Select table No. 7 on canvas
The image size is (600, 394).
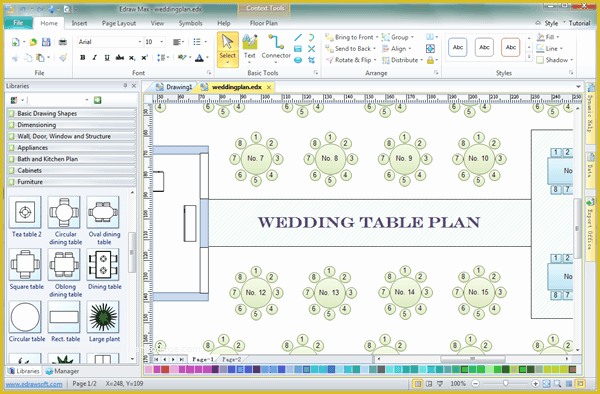(256, 158)
